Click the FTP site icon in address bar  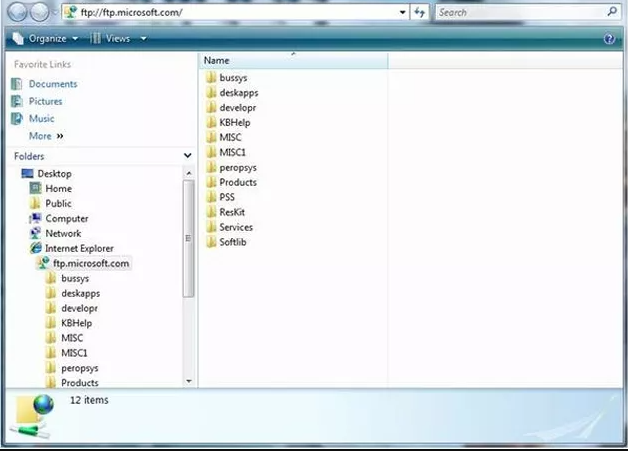click(70, 12)
